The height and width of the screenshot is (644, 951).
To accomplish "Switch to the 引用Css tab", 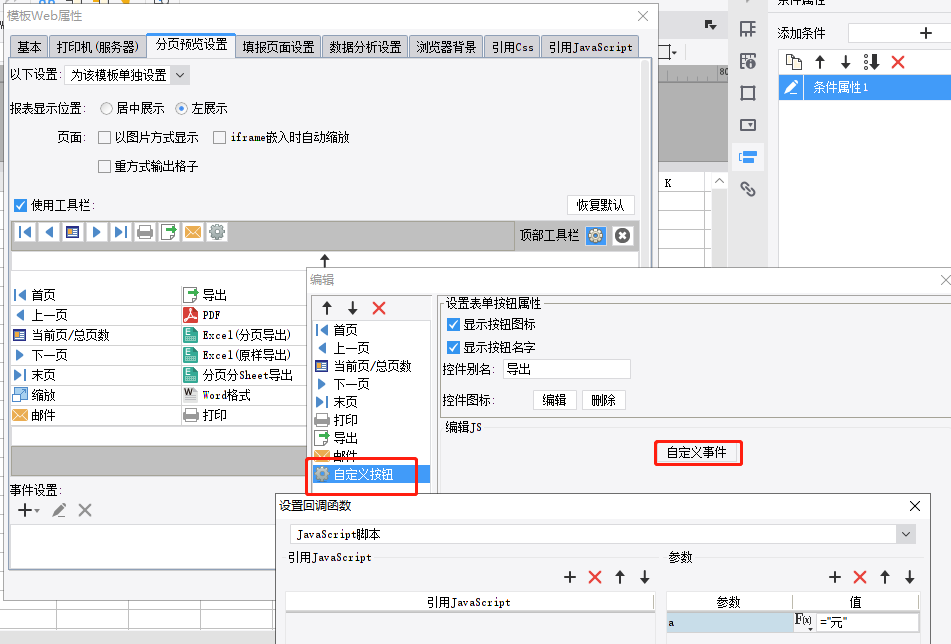I will [512, 47].
